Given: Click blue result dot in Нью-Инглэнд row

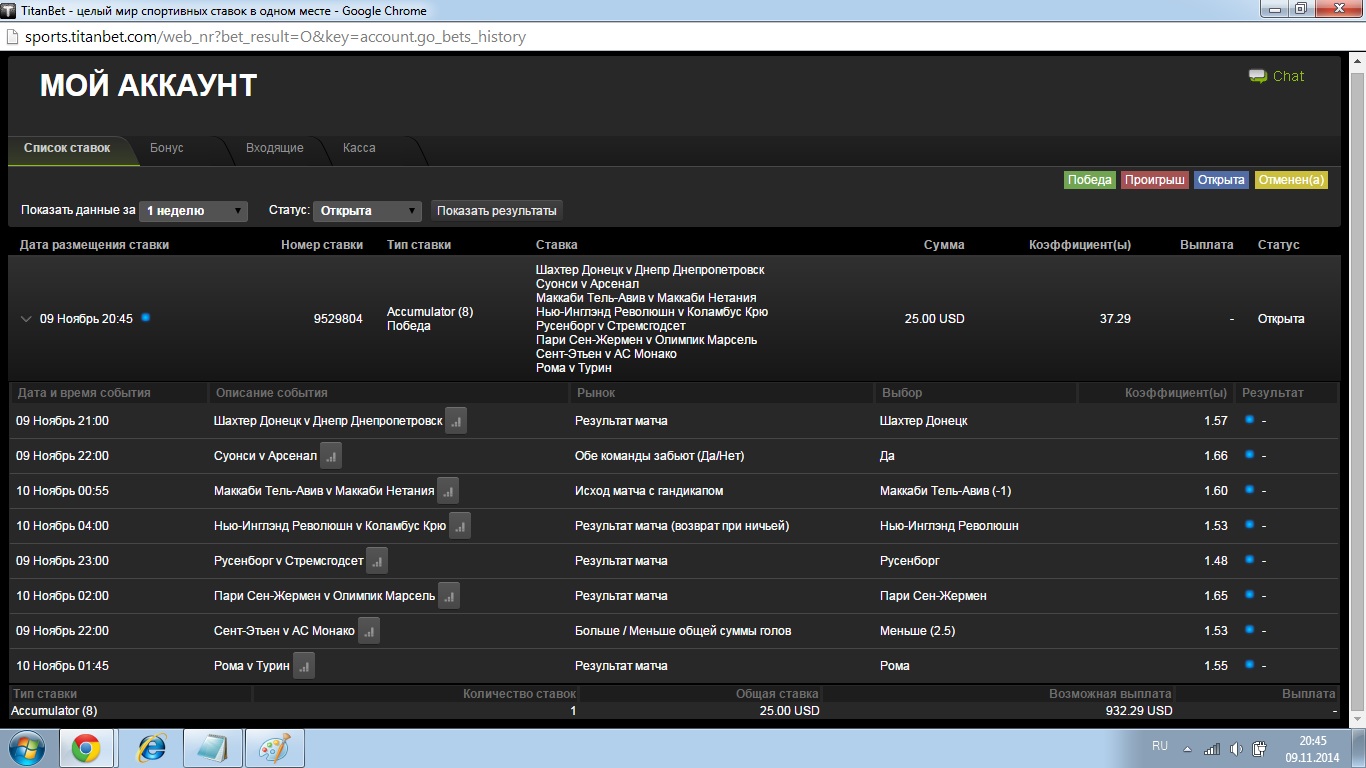Looking at the screenshot, I should [x=1249, y=525].
